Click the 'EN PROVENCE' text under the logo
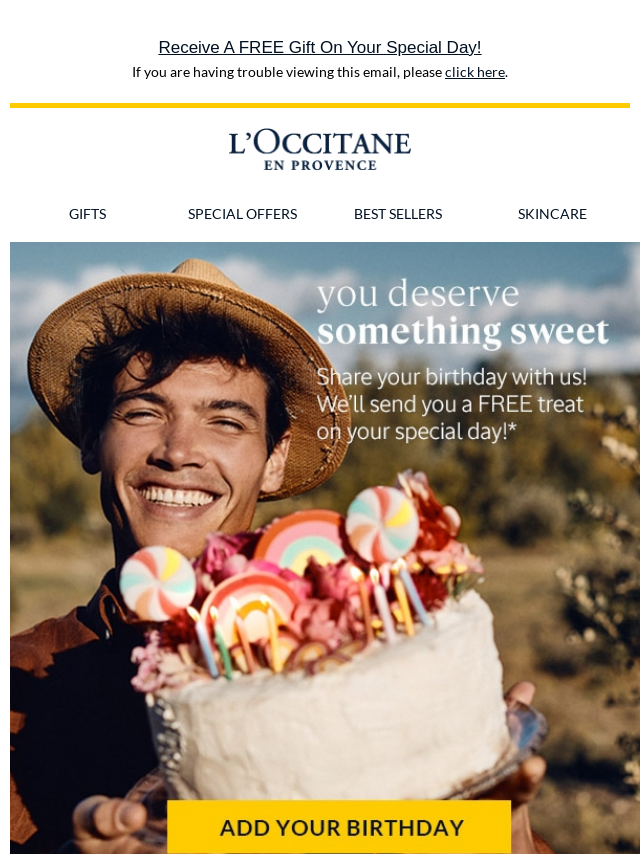This screenshot has height=854, width=640. click(x=320, y=165)
